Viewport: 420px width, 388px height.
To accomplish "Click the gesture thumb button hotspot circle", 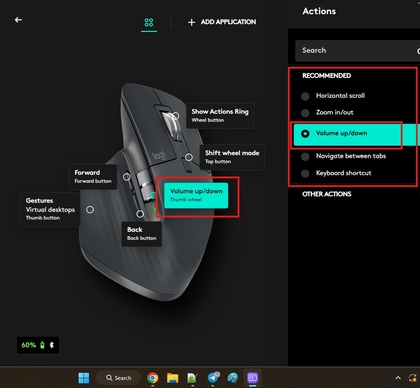I will (x=90, y=210).
